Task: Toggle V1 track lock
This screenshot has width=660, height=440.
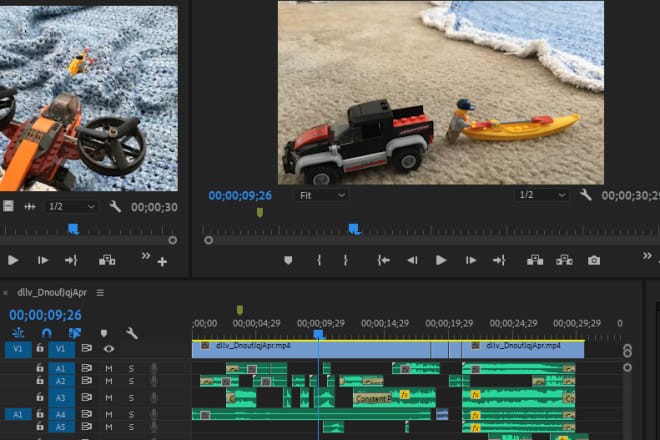Action: point(40,348)
